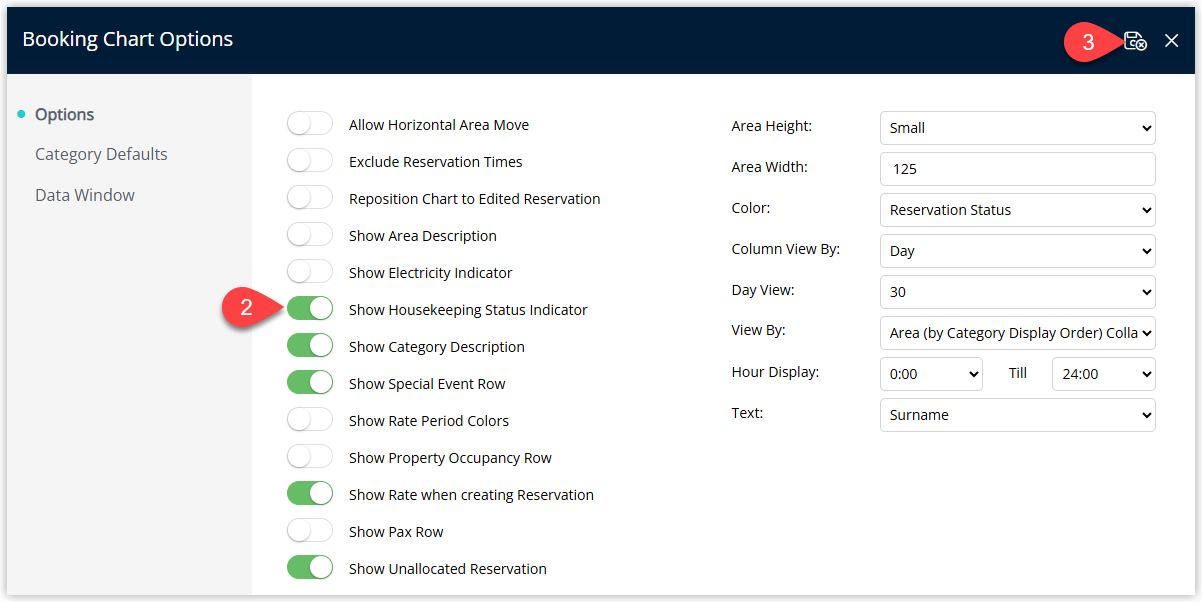Viewport: 1203px width, 603px height.
Task: Open the Color dropdown showing Reservation Status
Action: click(x=1017, y=210)
